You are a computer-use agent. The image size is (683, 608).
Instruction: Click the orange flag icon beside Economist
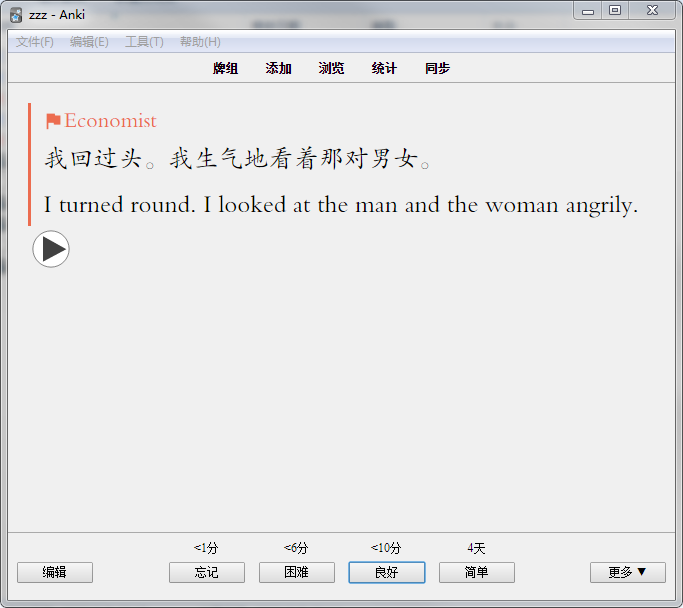point(53,121)
